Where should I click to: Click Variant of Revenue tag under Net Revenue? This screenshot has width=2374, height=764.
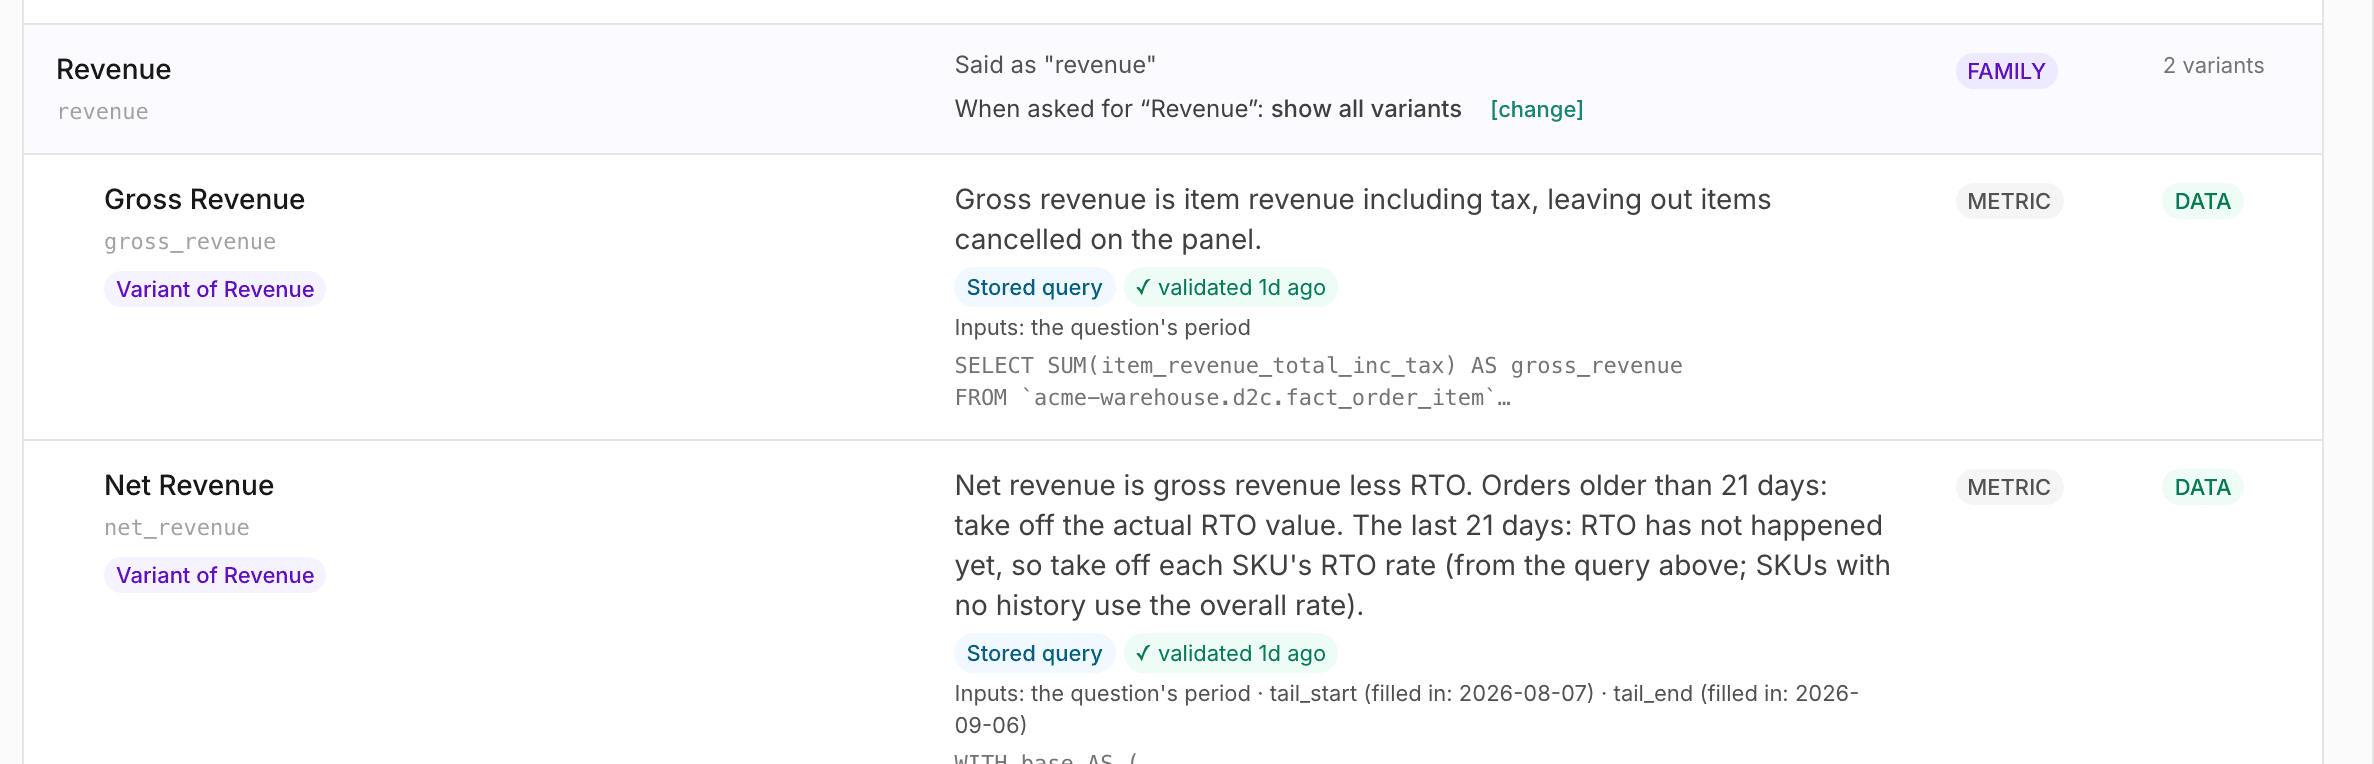pos(215,575)
